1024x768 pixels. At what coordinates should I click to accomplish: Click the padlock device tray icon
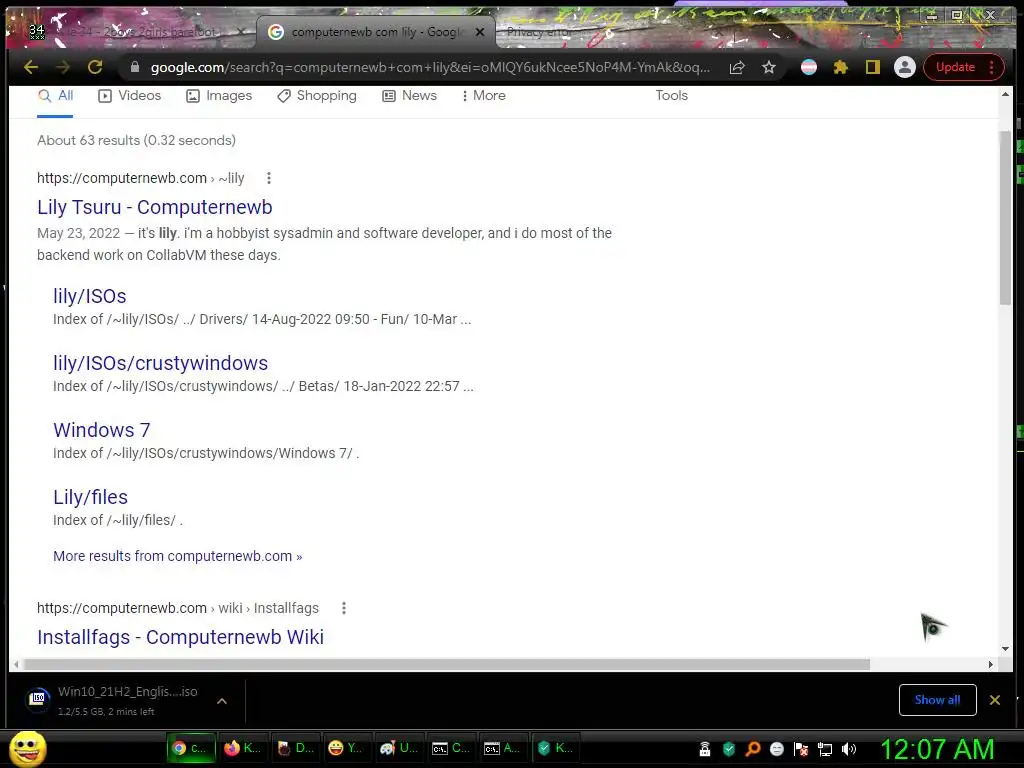click(705, 749)
